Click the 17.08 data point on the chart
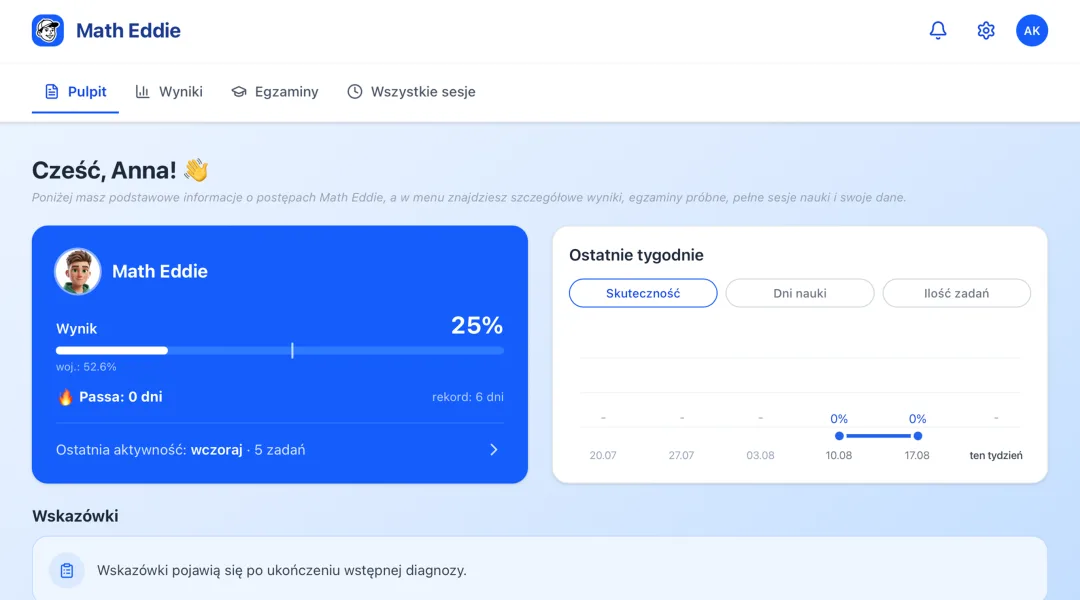This screenshot has height=600, width=1080. click(917, 436)
